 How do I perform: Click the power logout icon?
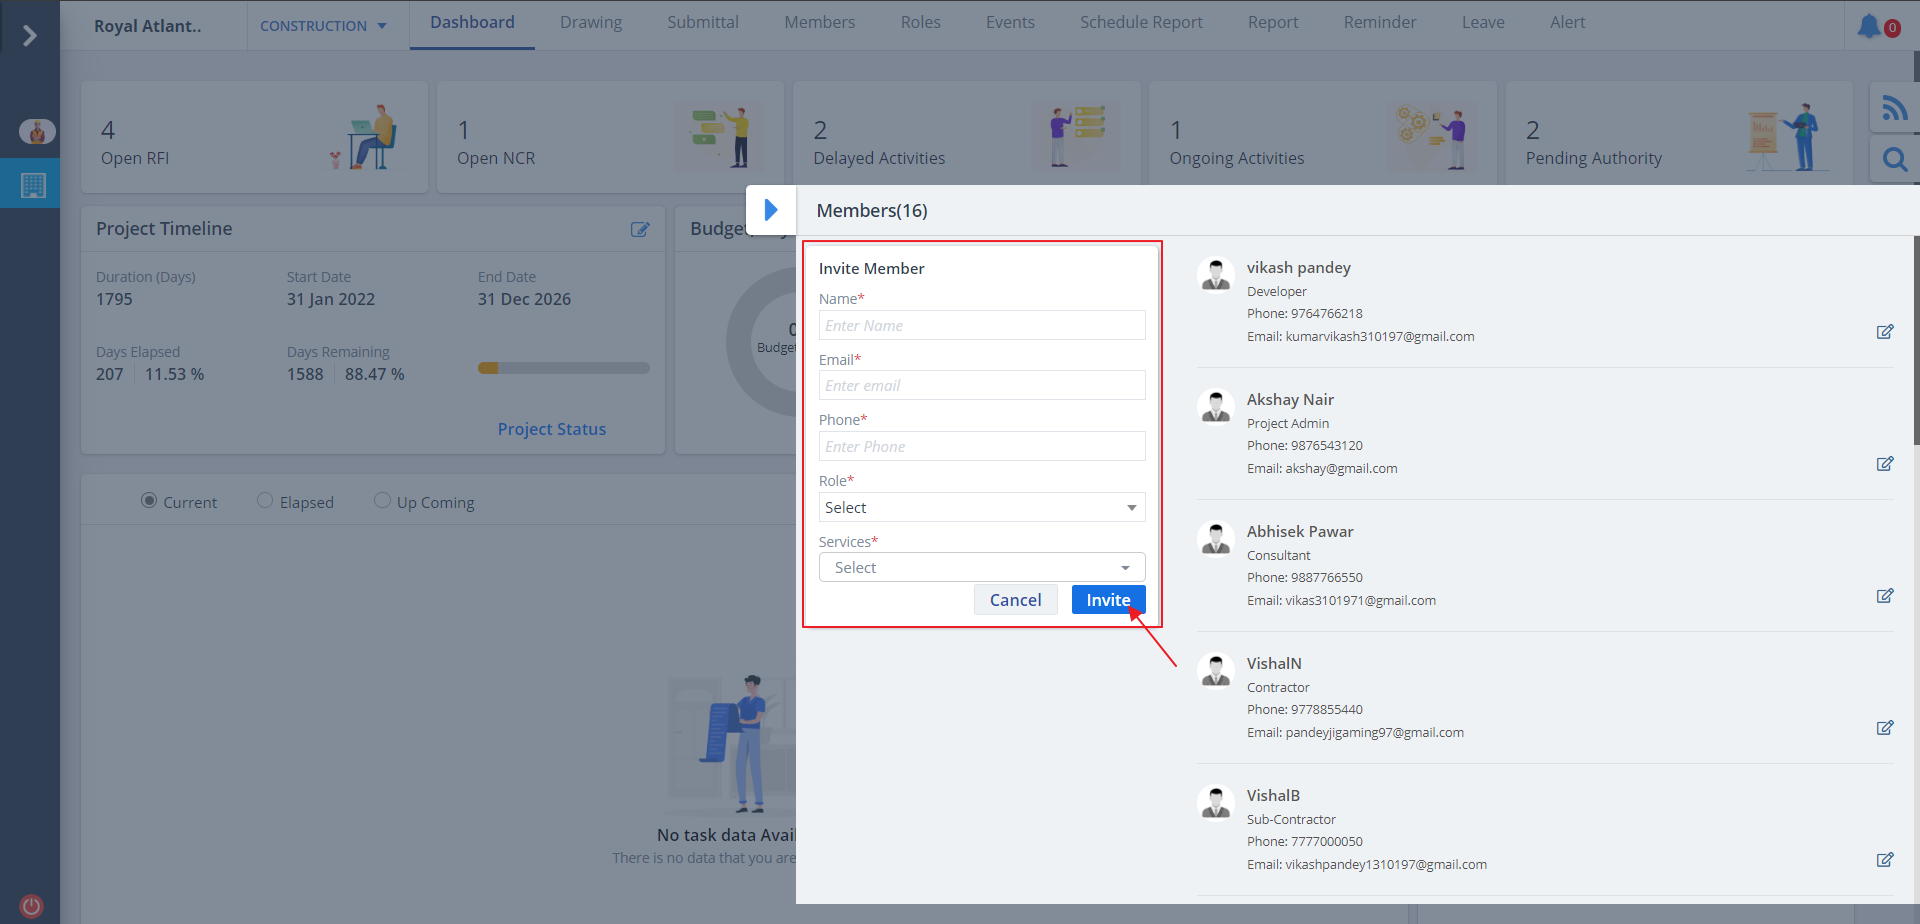pos(31,906)
